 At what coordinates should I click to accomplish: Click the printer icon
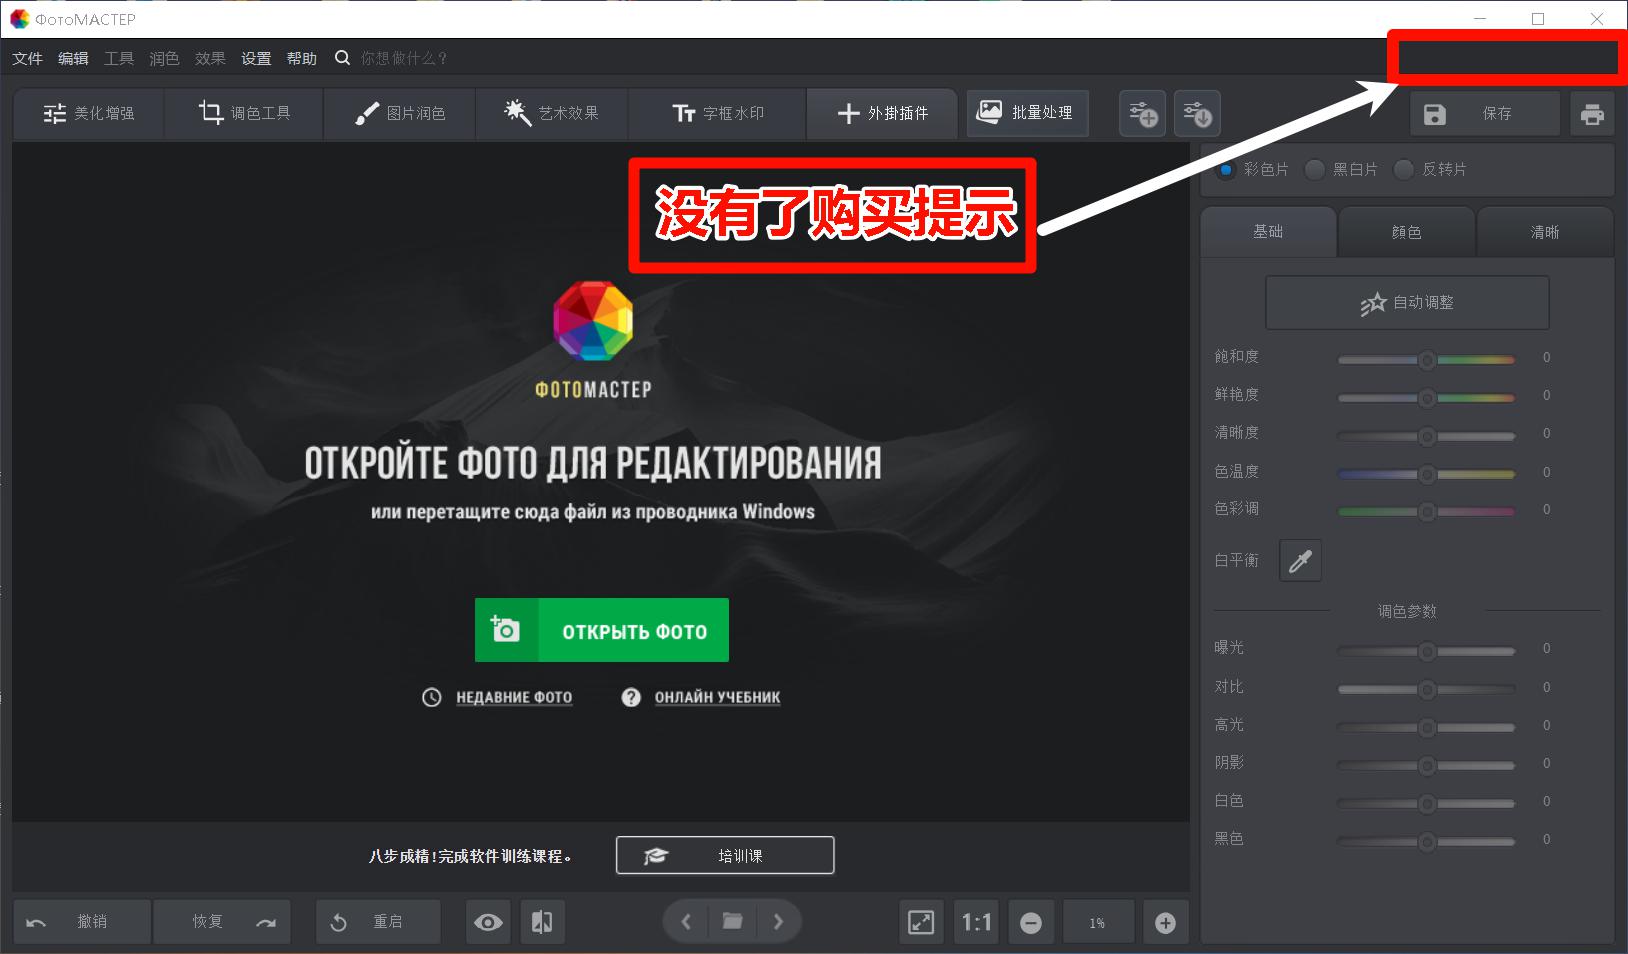click(1593, 113)
